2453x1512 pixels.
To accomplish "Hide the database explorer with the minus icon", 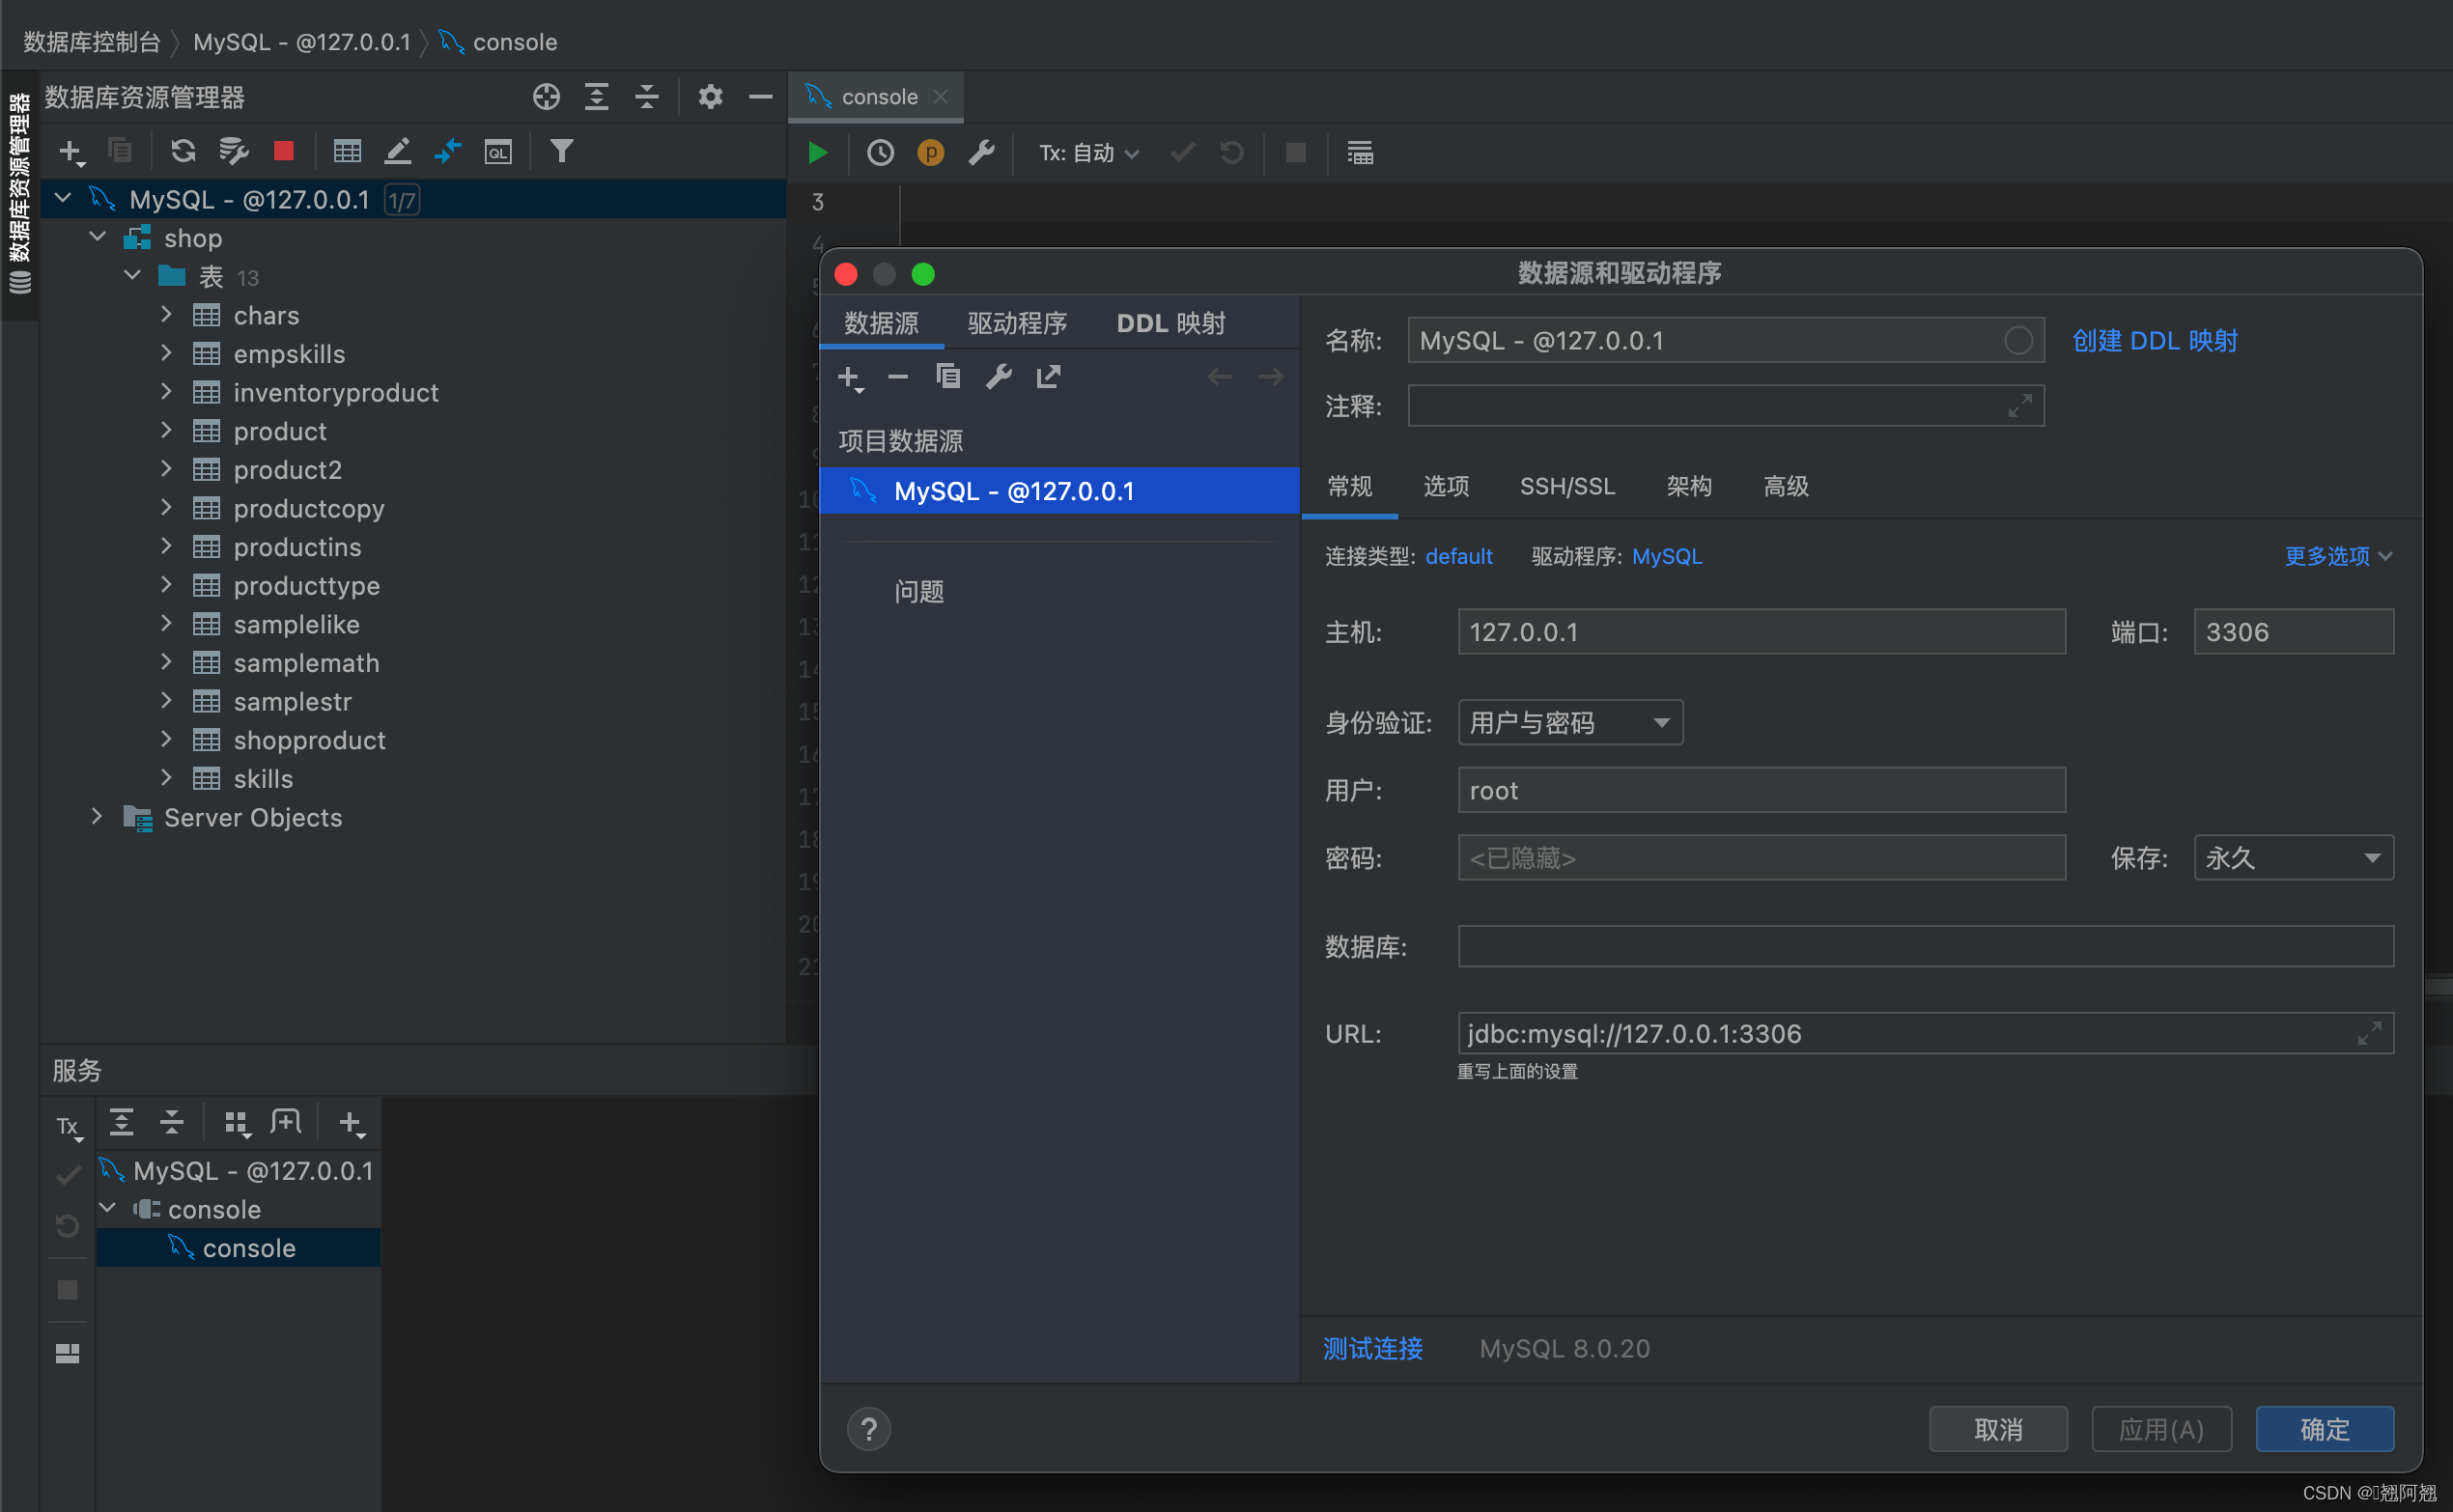I will (760, 97).
